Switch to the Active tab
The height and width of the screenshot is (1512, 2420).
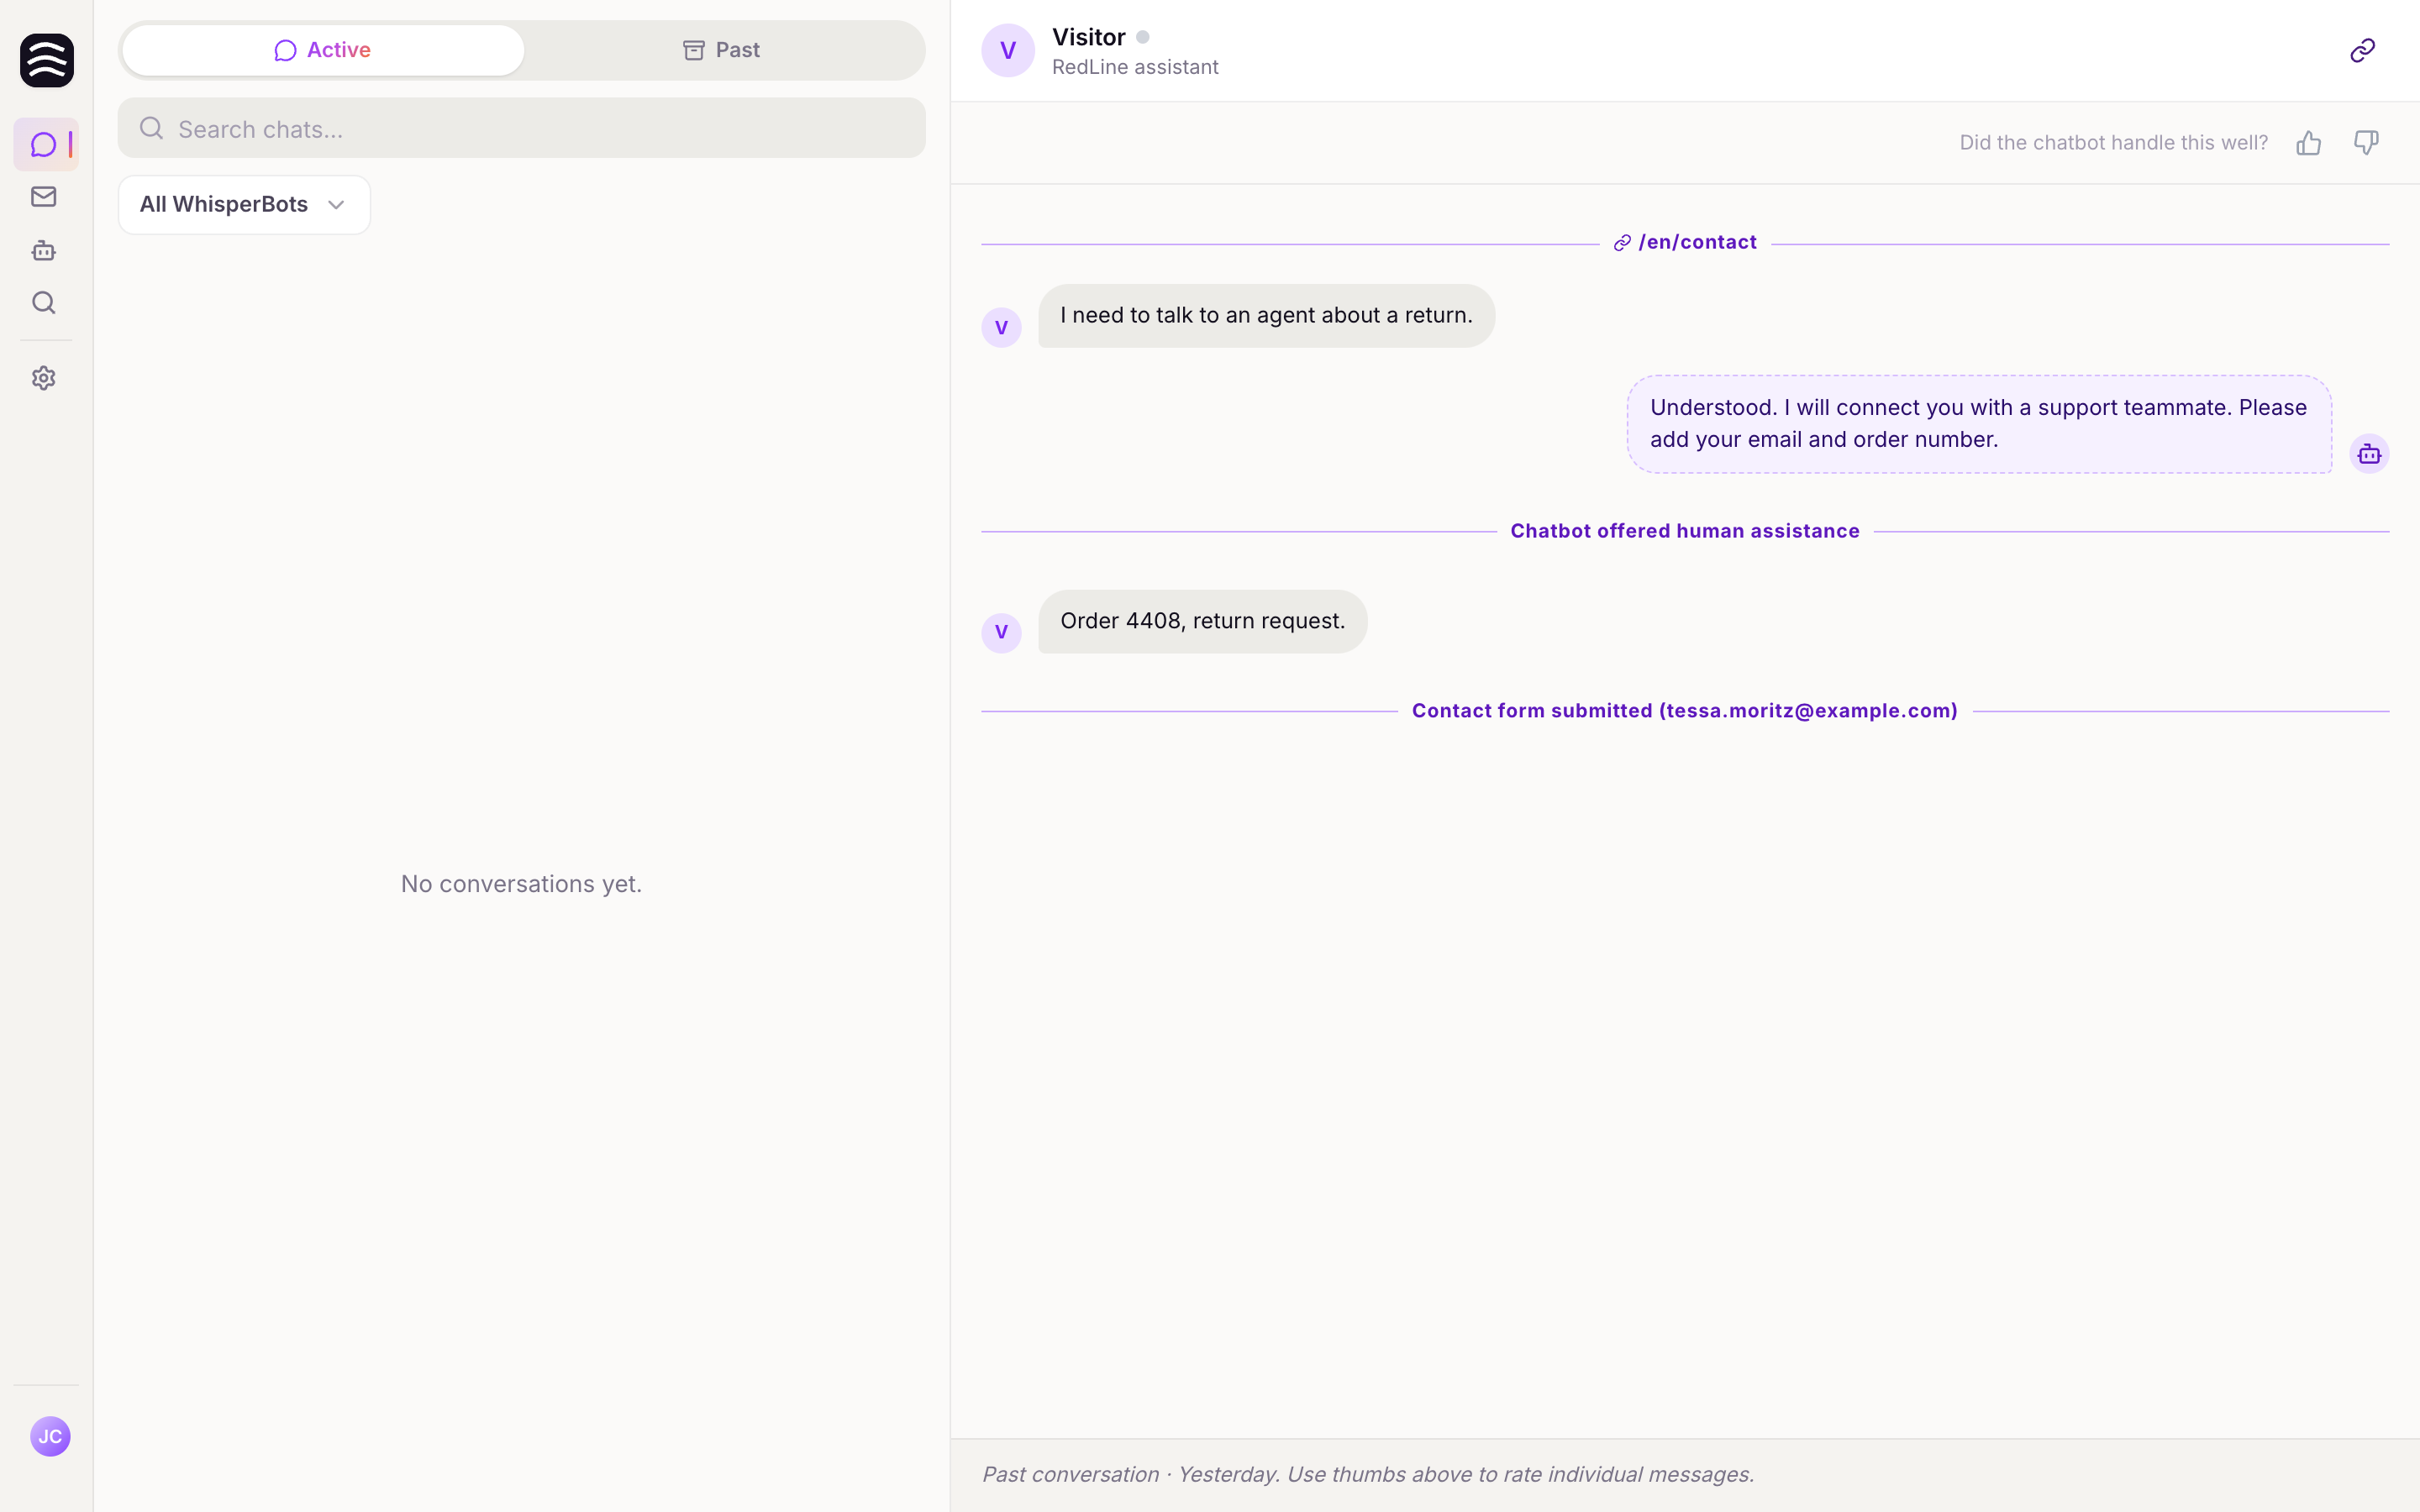click(323, 50)
